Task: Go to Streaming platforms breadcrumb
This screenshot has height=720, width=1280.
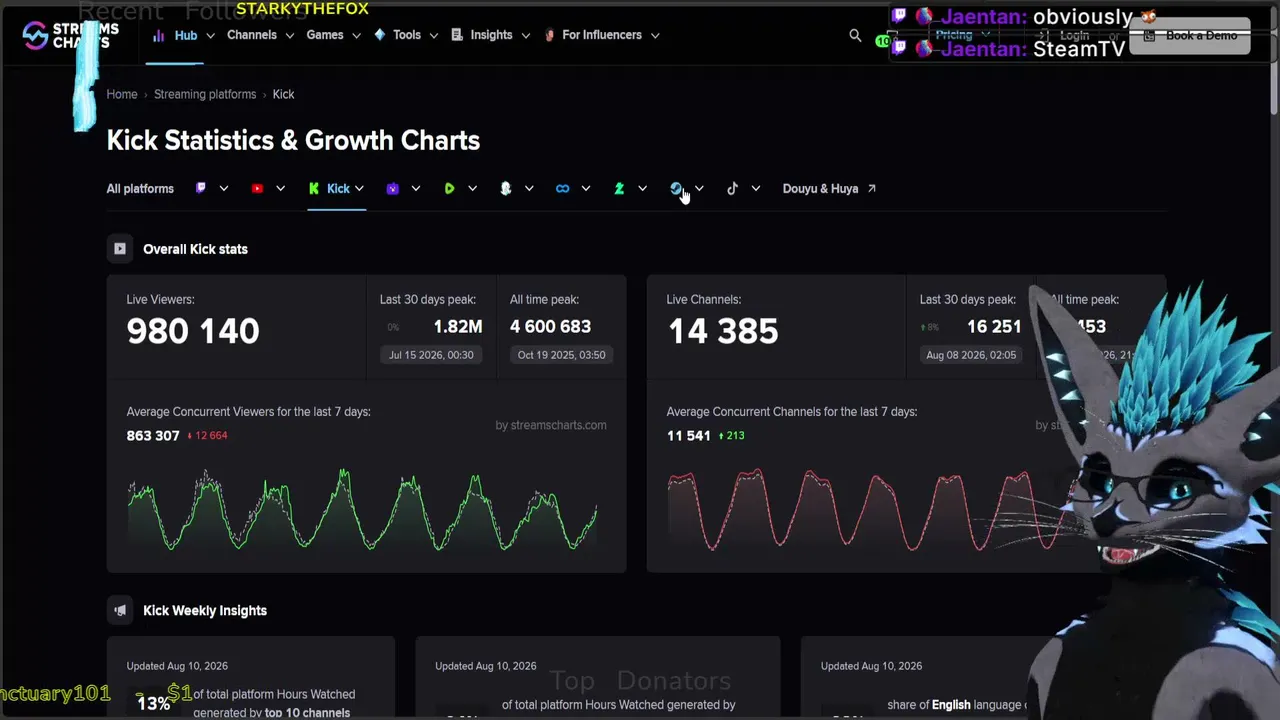Action: [x=205, y=94]
